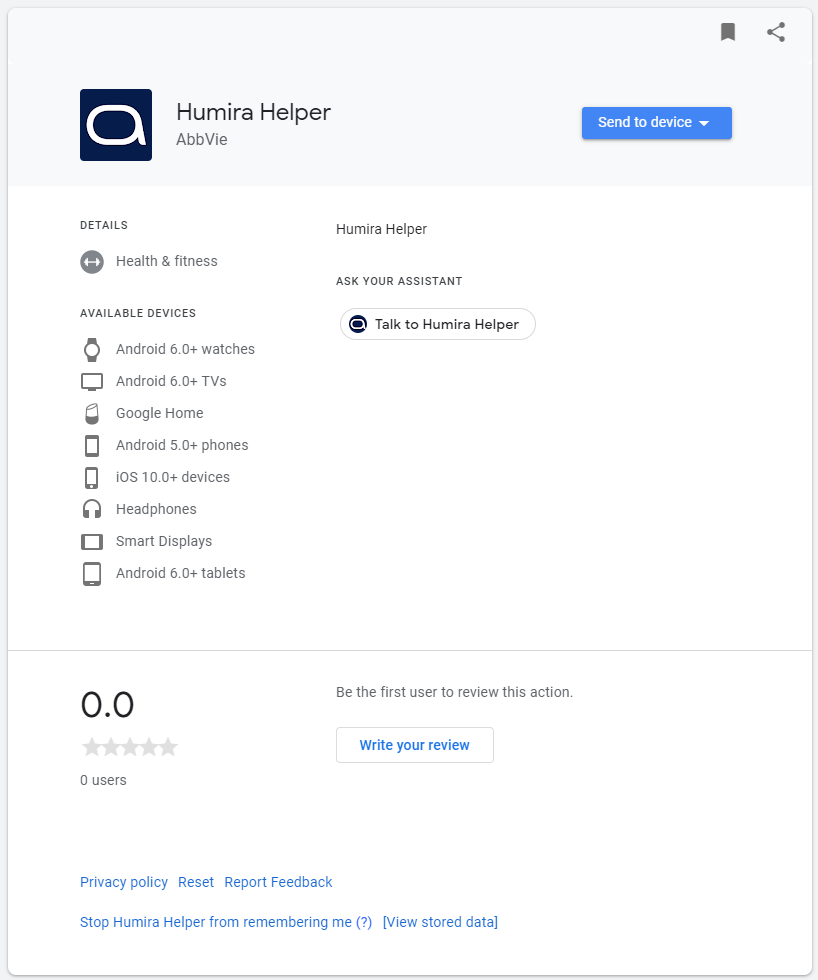Click the bookmark icon
The width and height of the screenshot is (818, 980).
[x=727, y=32]
